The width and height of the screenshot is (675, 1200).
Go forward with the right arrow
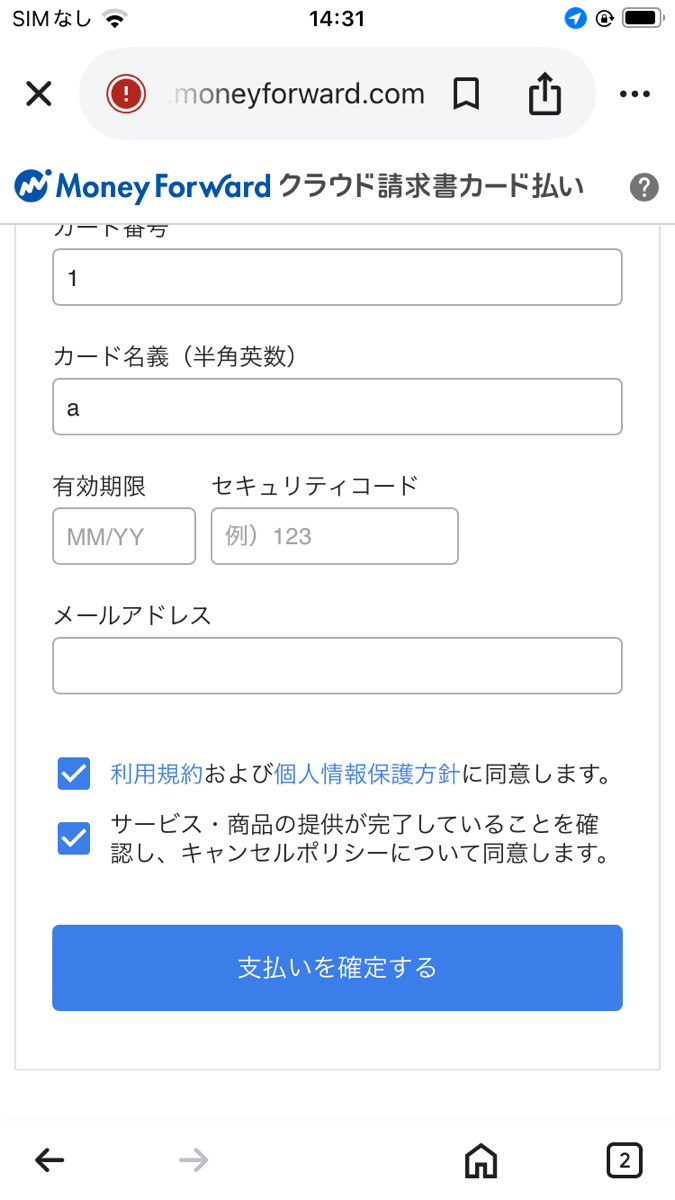[x=193, y=1160]
